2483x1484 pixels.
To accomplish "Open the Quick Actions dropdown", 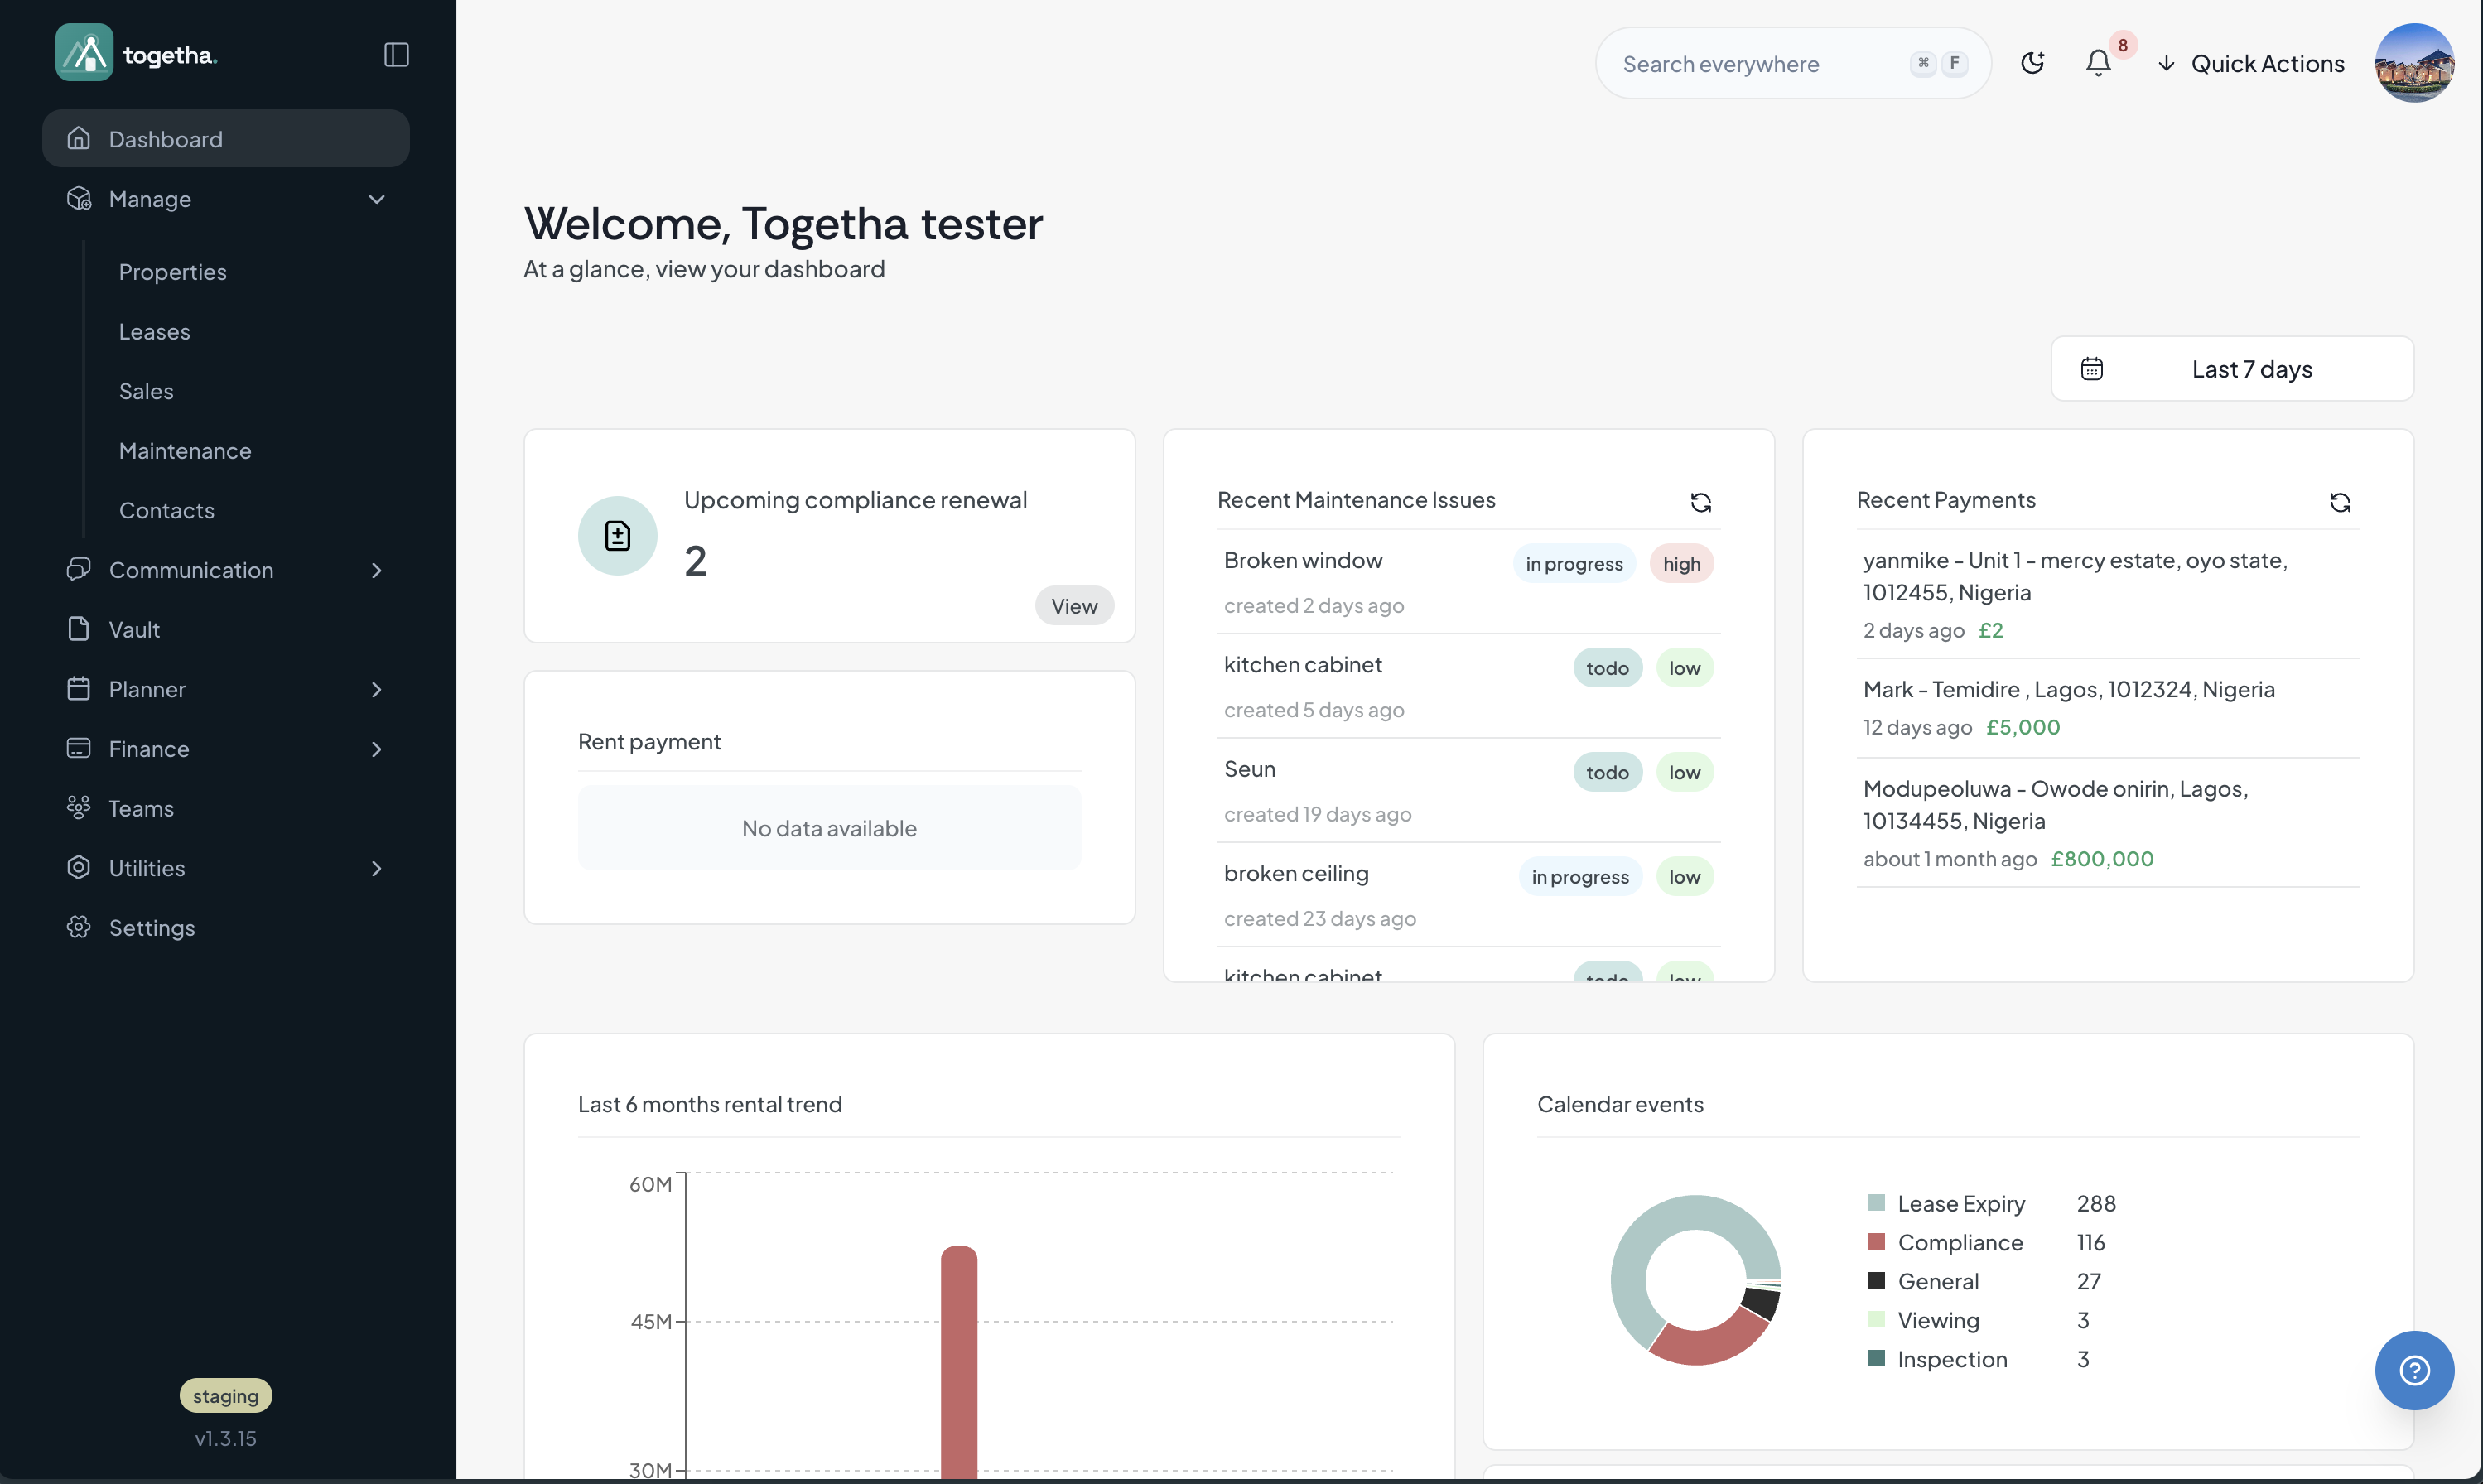I will click(x=2250, y=63).
